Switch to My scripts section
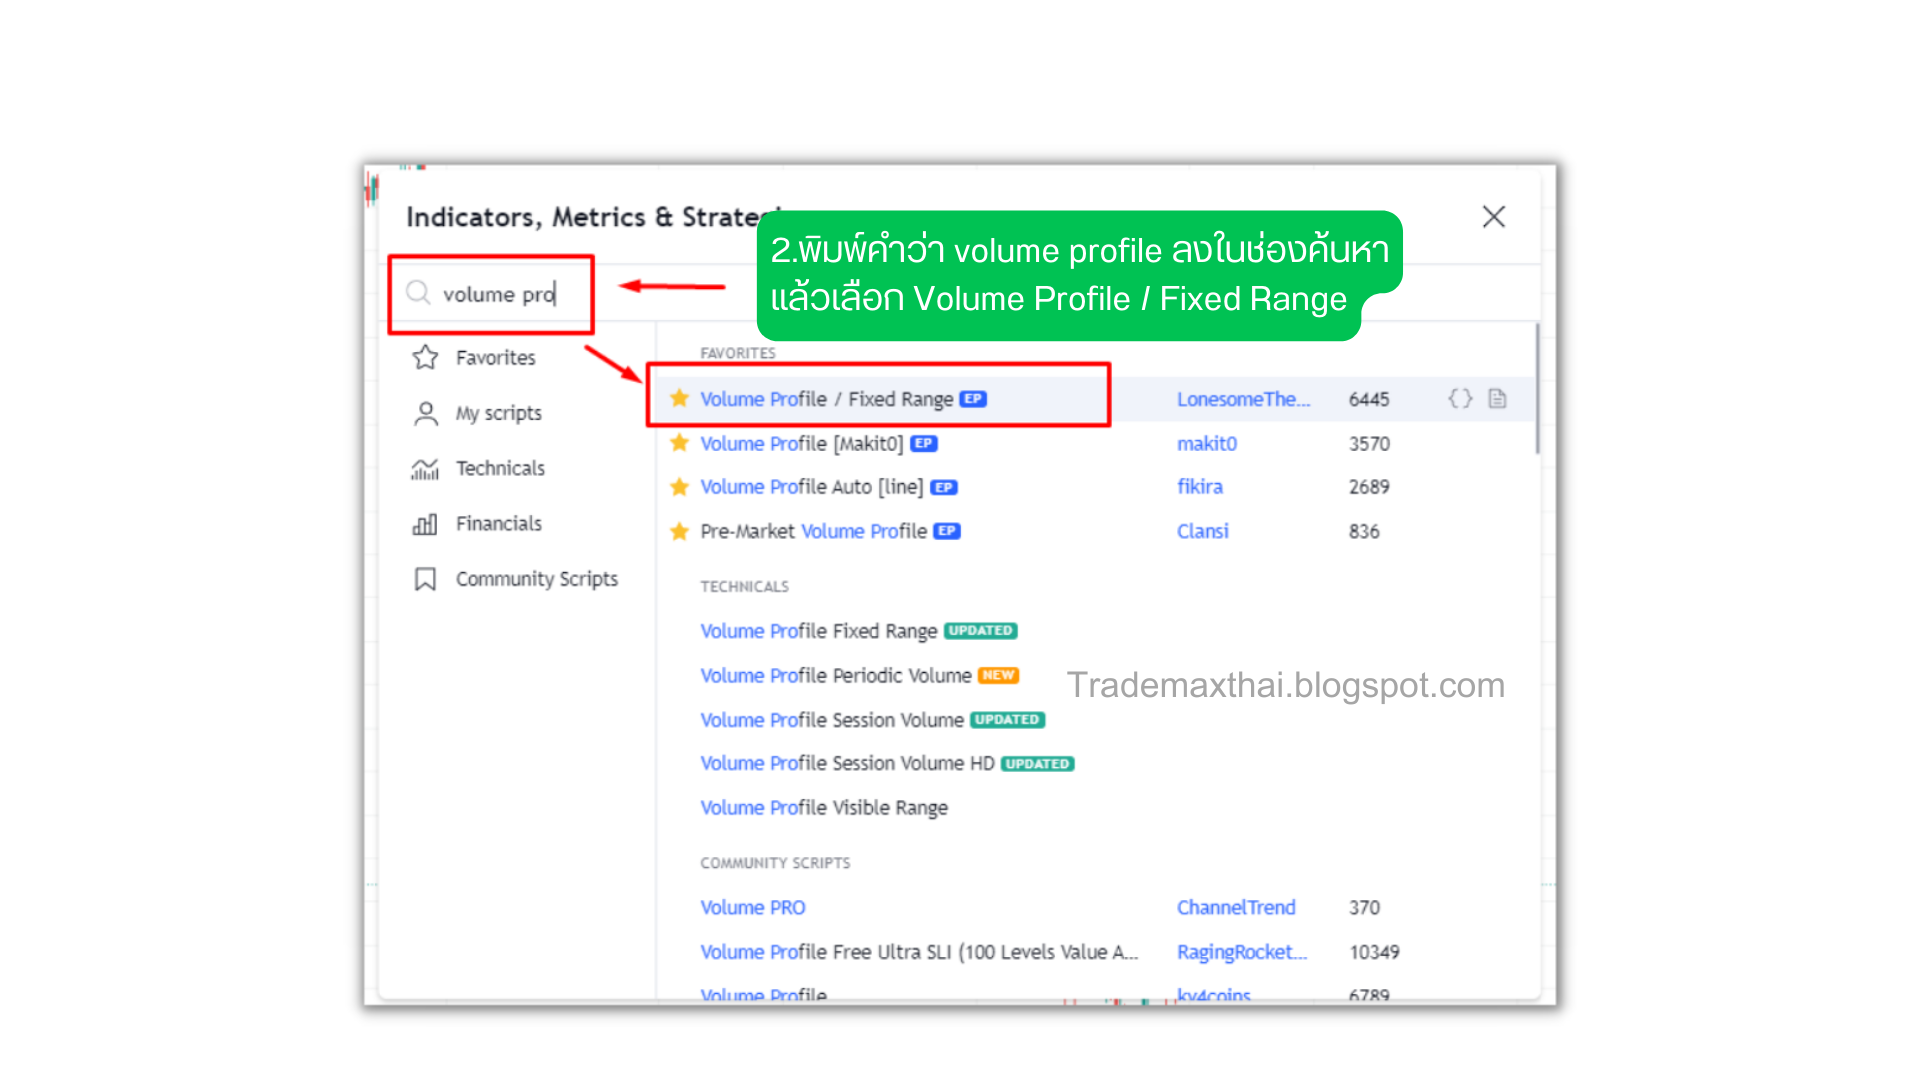Viewport: 1920px width, 1080px height. 497,413
